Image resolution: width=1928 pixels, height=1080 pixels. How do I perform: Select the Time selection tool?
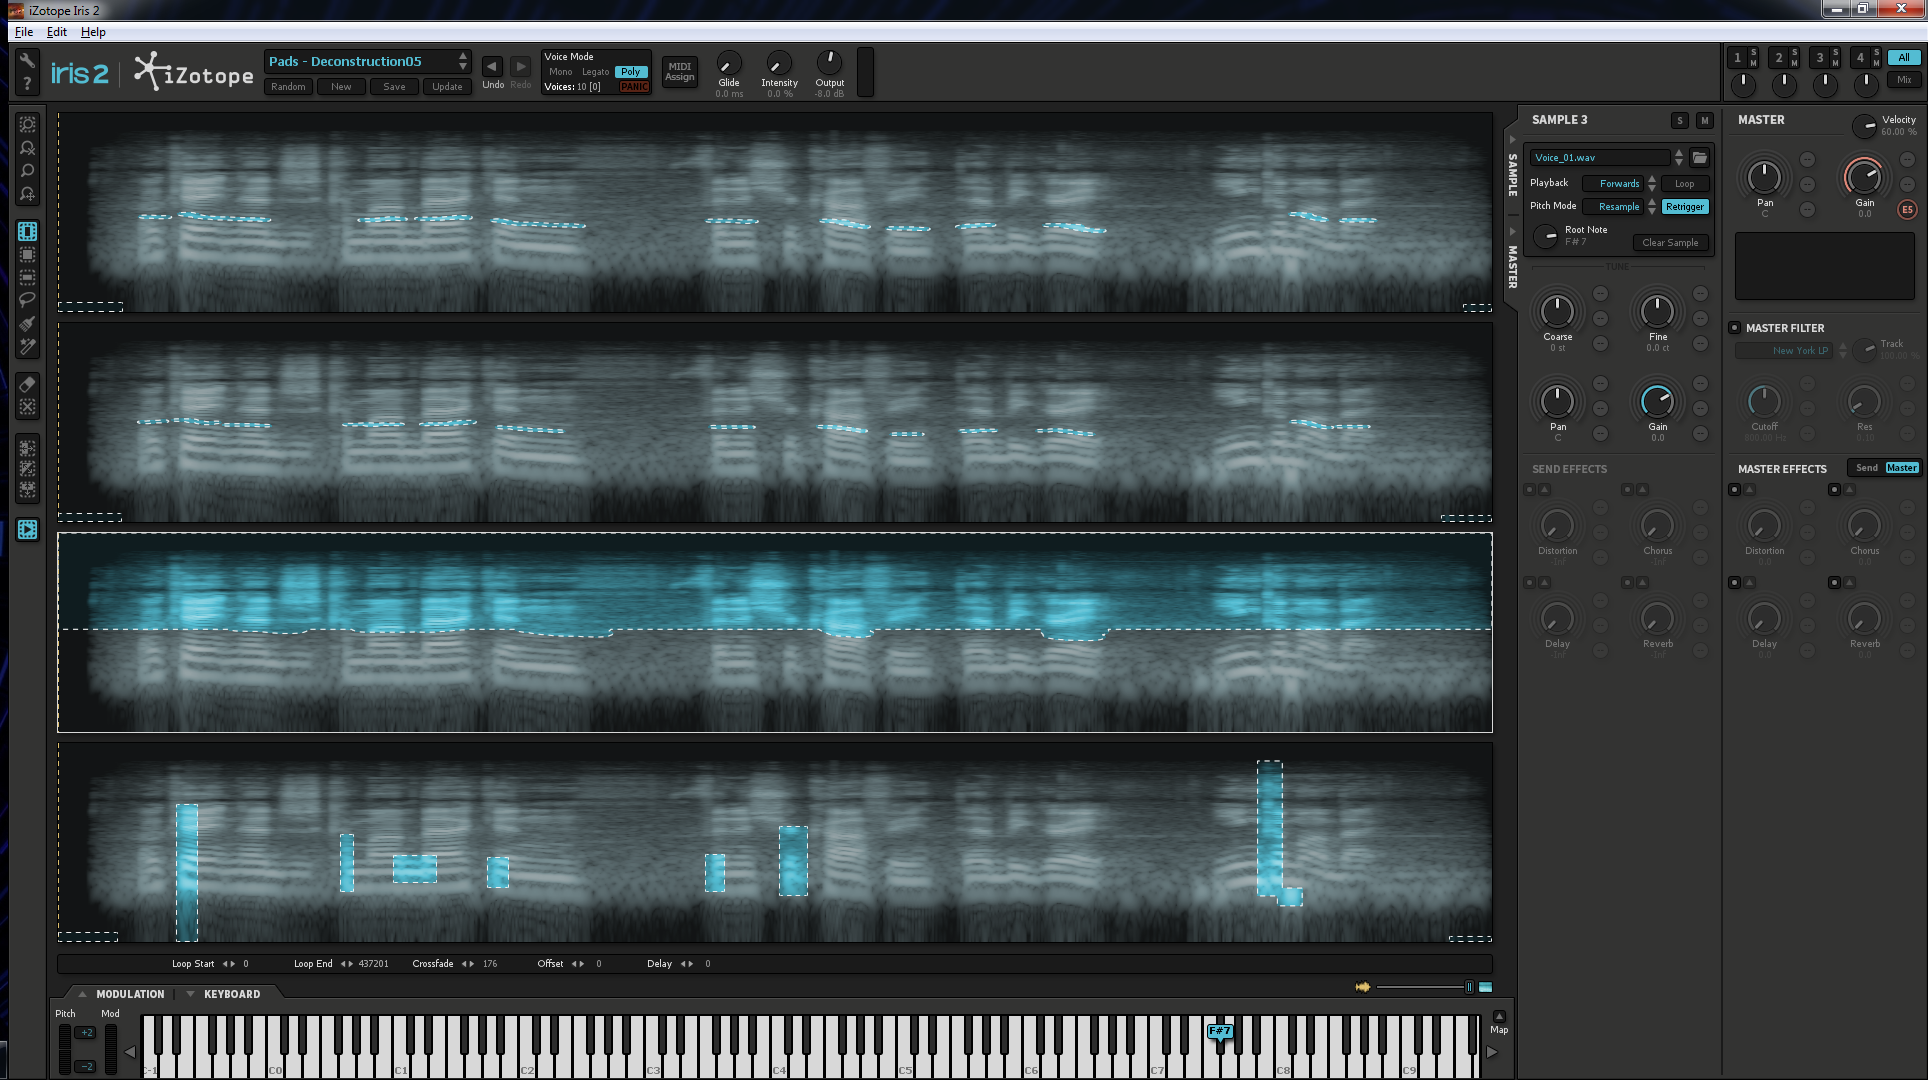pyautogui.click(x=28, y=232)
